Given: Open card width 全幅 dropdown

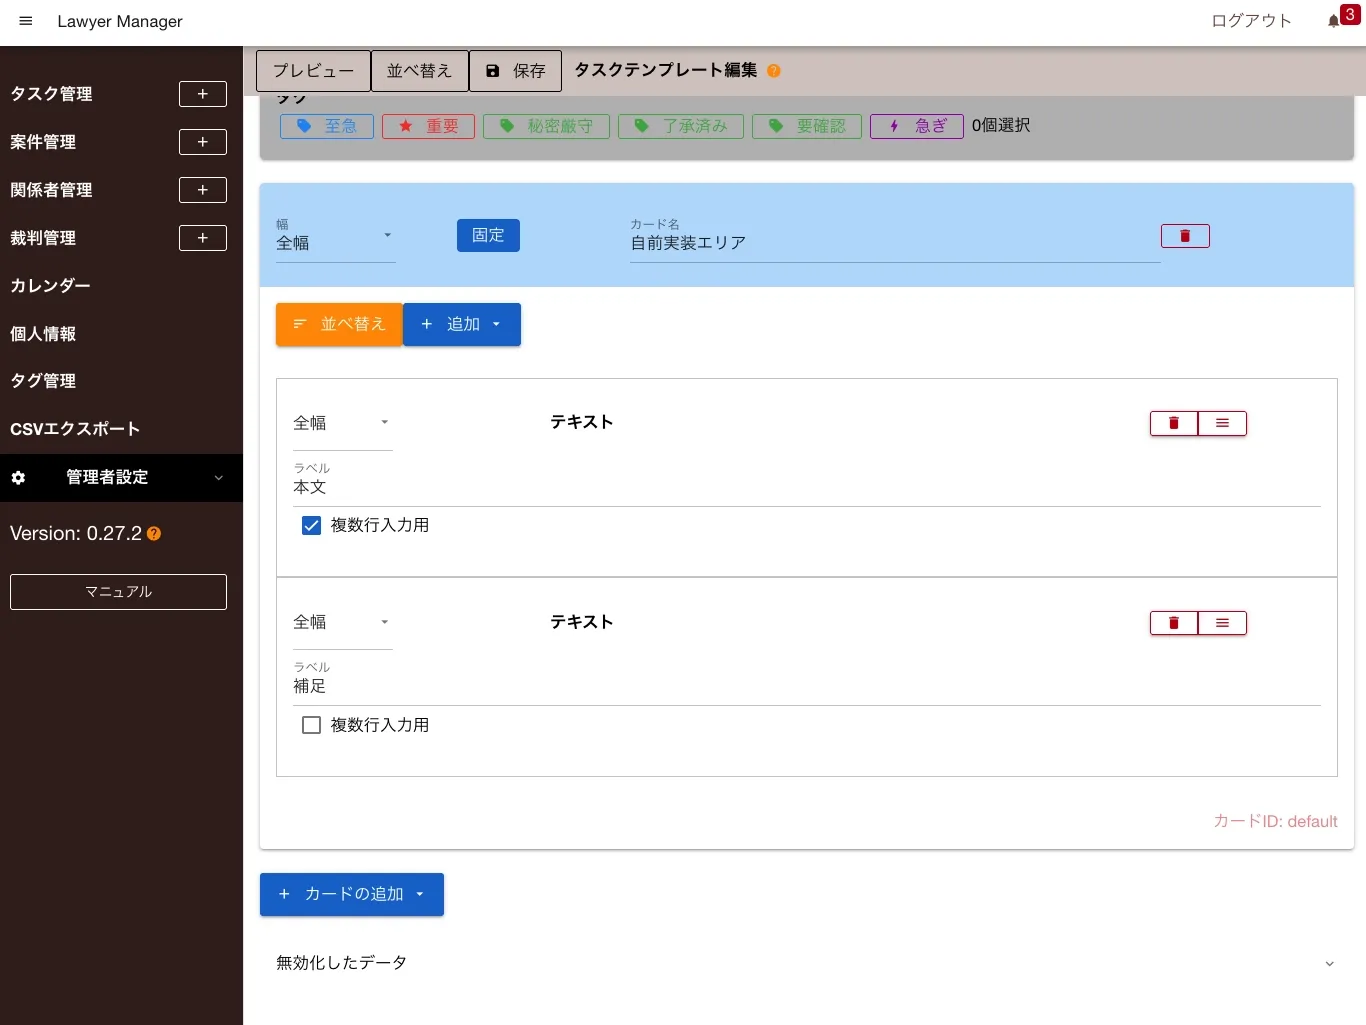Looking at the screenshot, I should coord(336,240).
